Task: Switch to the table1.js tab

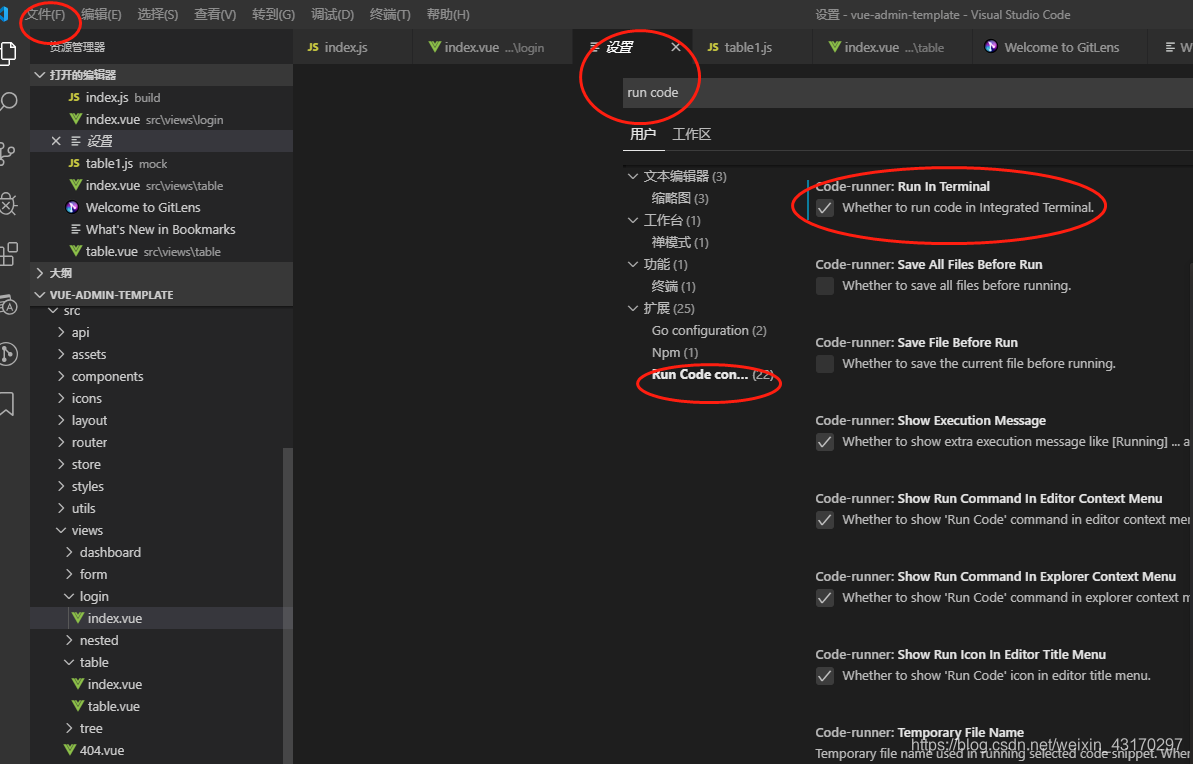Action: click(752, 47)
